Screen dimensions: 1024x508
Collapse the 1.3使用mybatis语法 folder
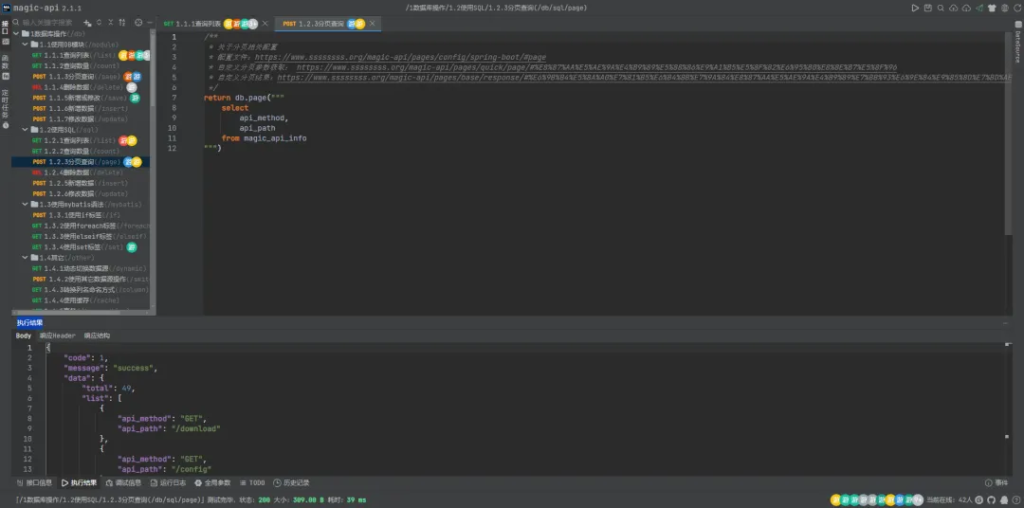pyautogui.click(x=25, y=204)
